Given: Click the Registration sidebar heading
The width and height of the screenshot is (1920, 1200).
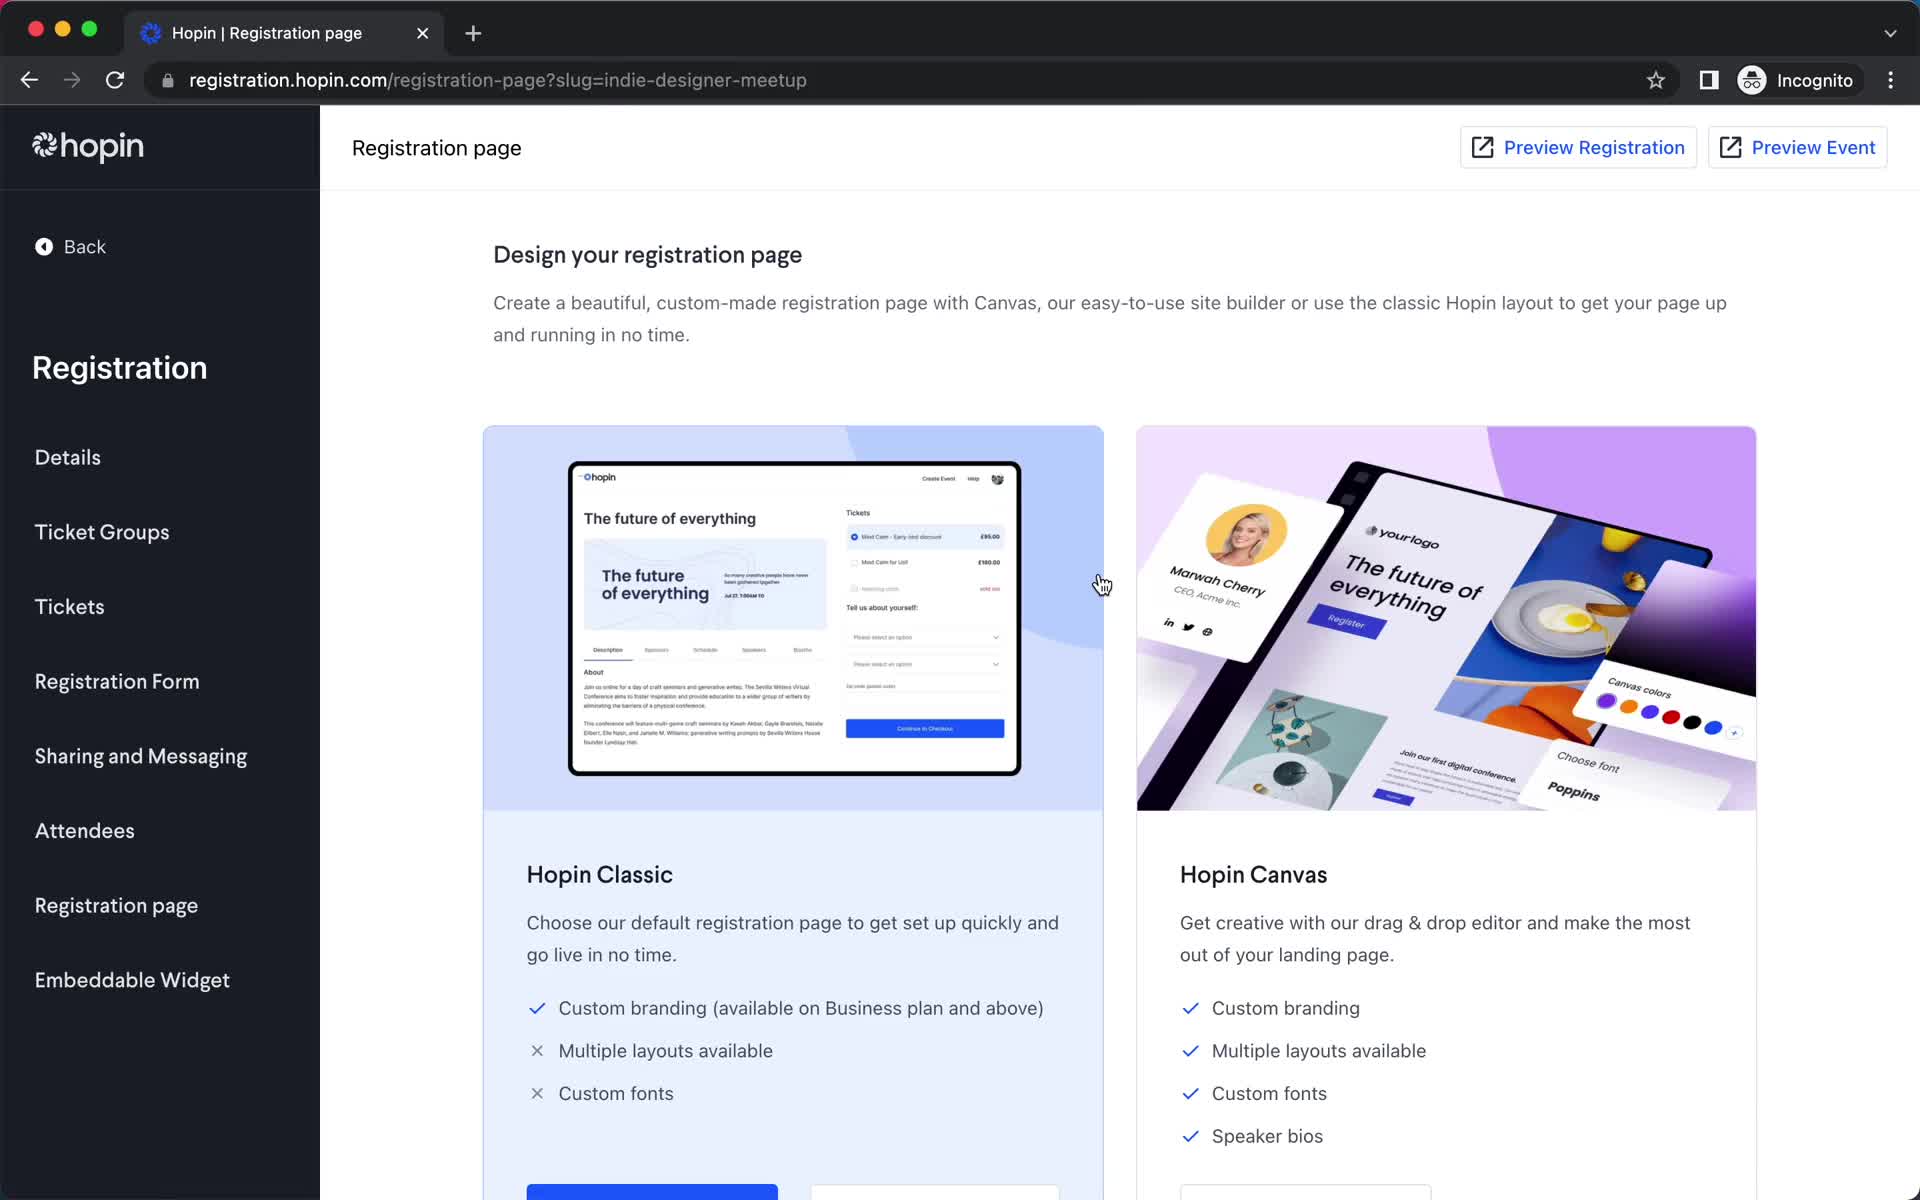Looking at the screenshot, I should (119, 368).
